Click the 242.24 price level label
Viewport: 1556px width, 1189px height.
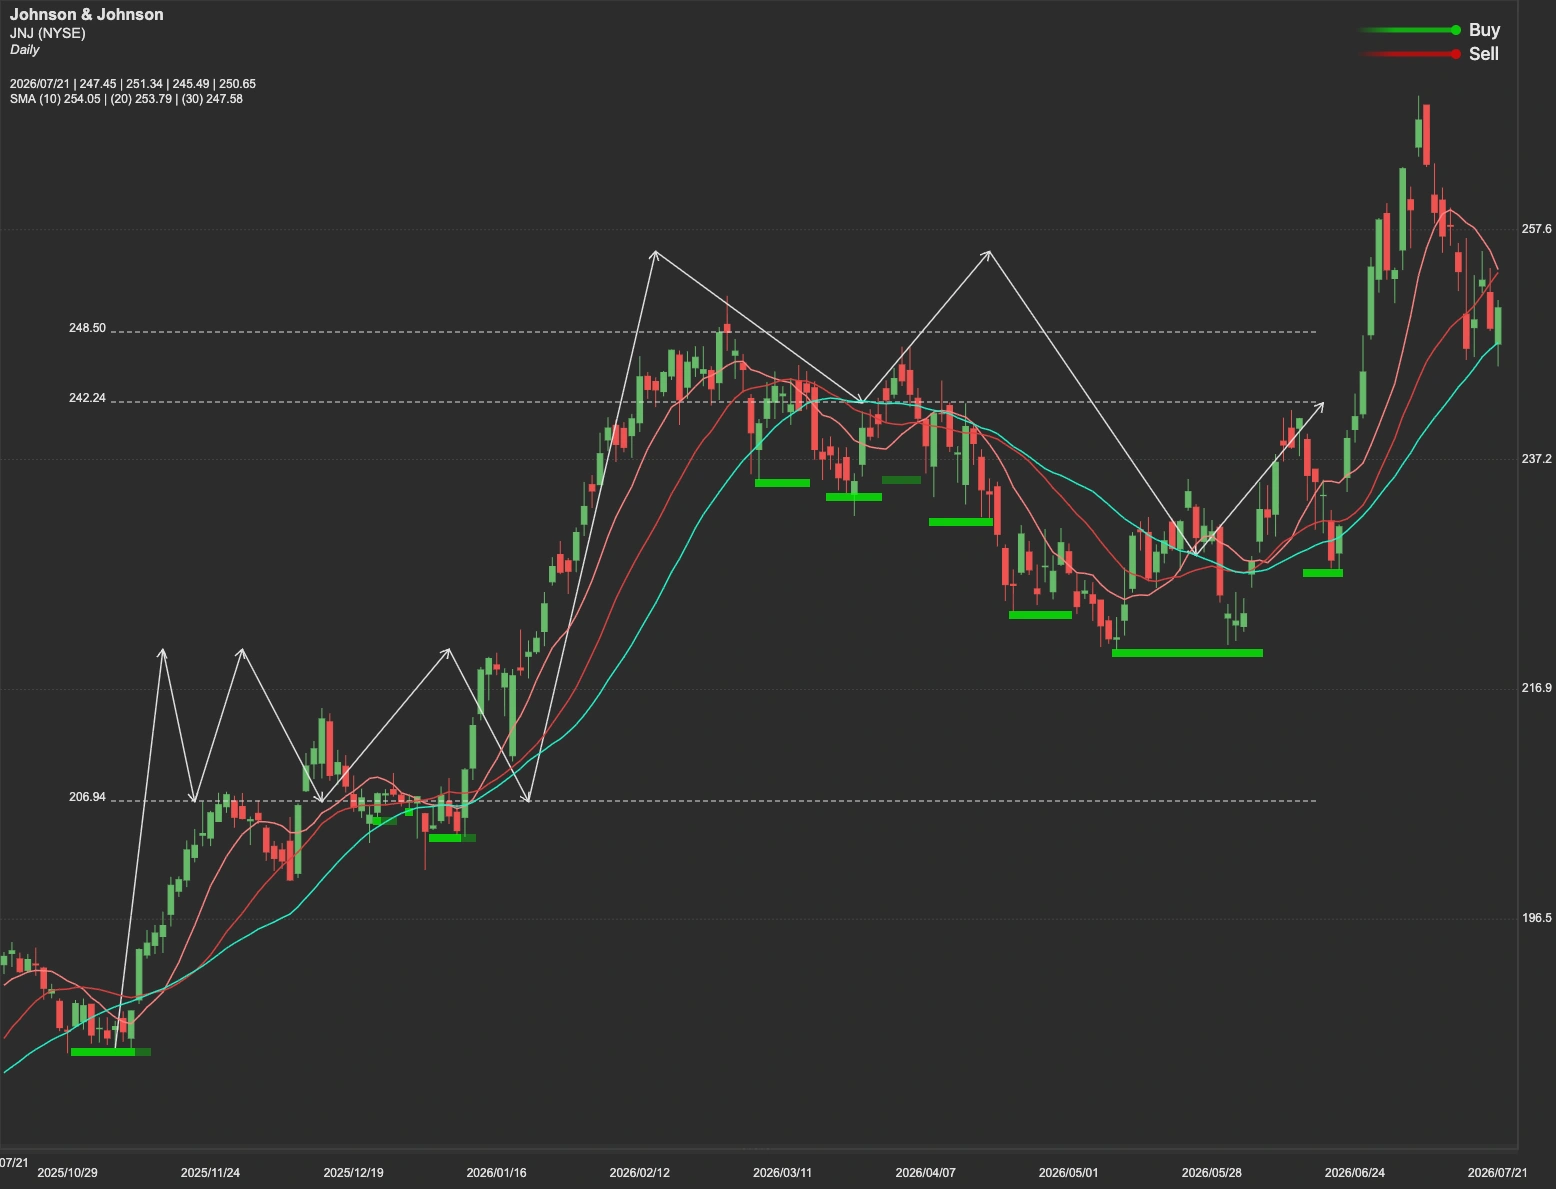click(x=87, y=398)
